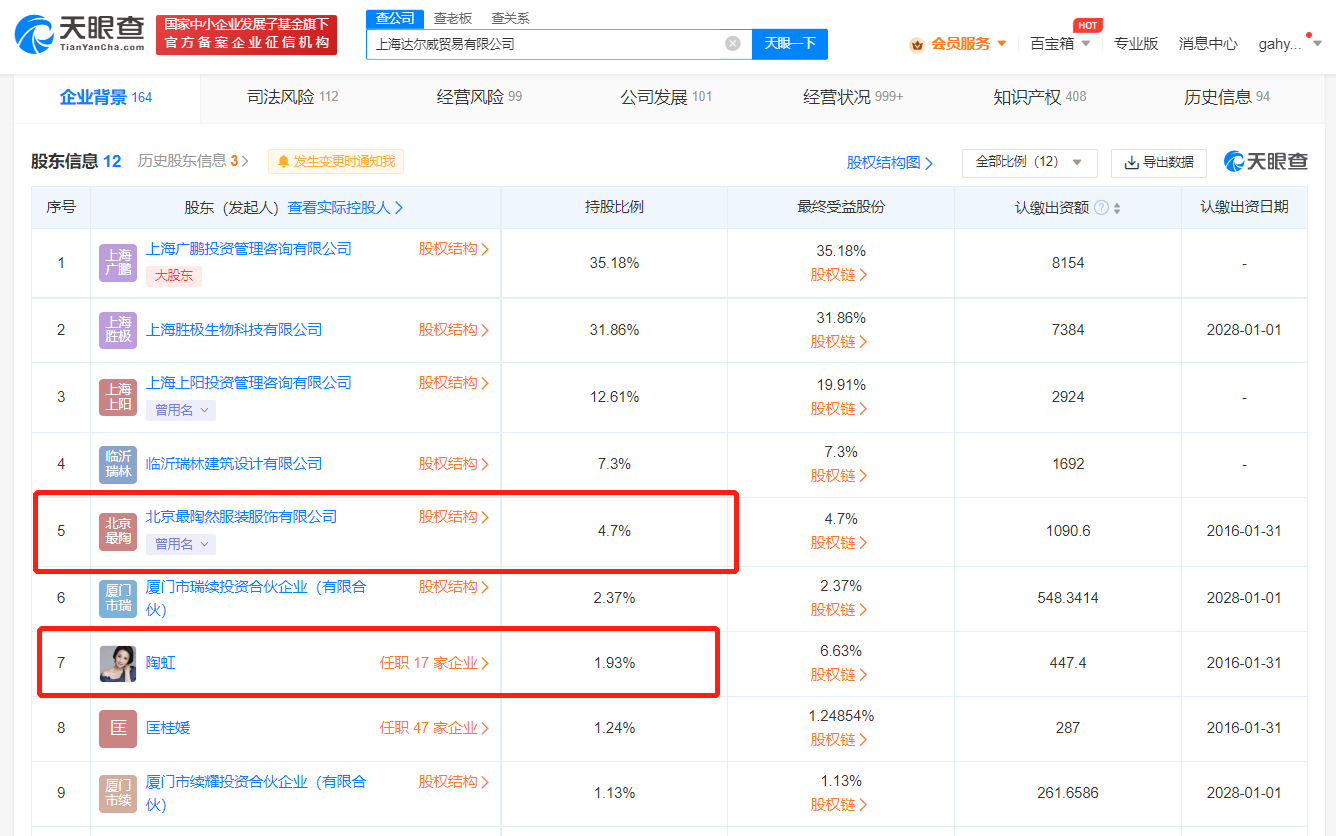Select 查关系 search mode
This screenshot has height=836, width=1336.
[x=511, y=18]
